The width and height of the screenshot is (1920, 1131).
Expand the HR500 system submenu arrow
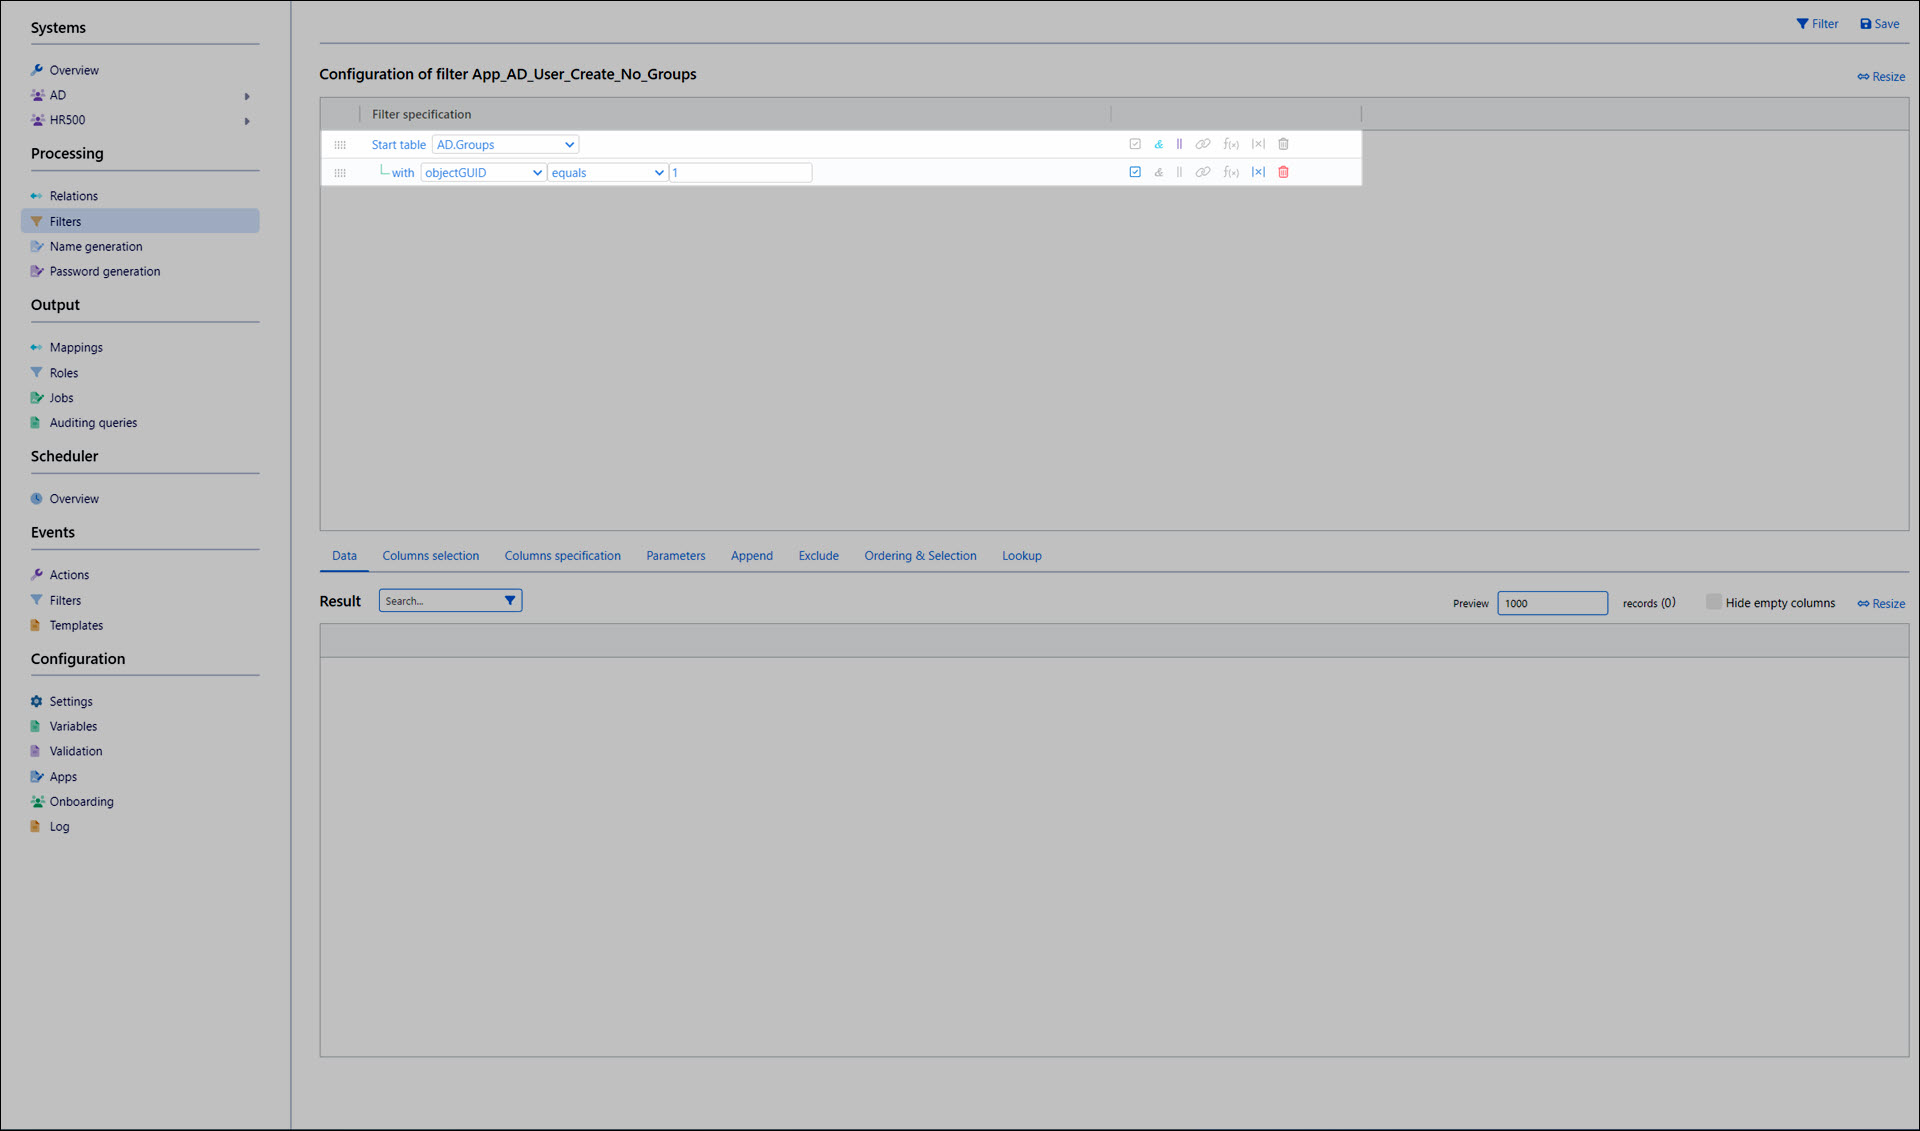247,121
